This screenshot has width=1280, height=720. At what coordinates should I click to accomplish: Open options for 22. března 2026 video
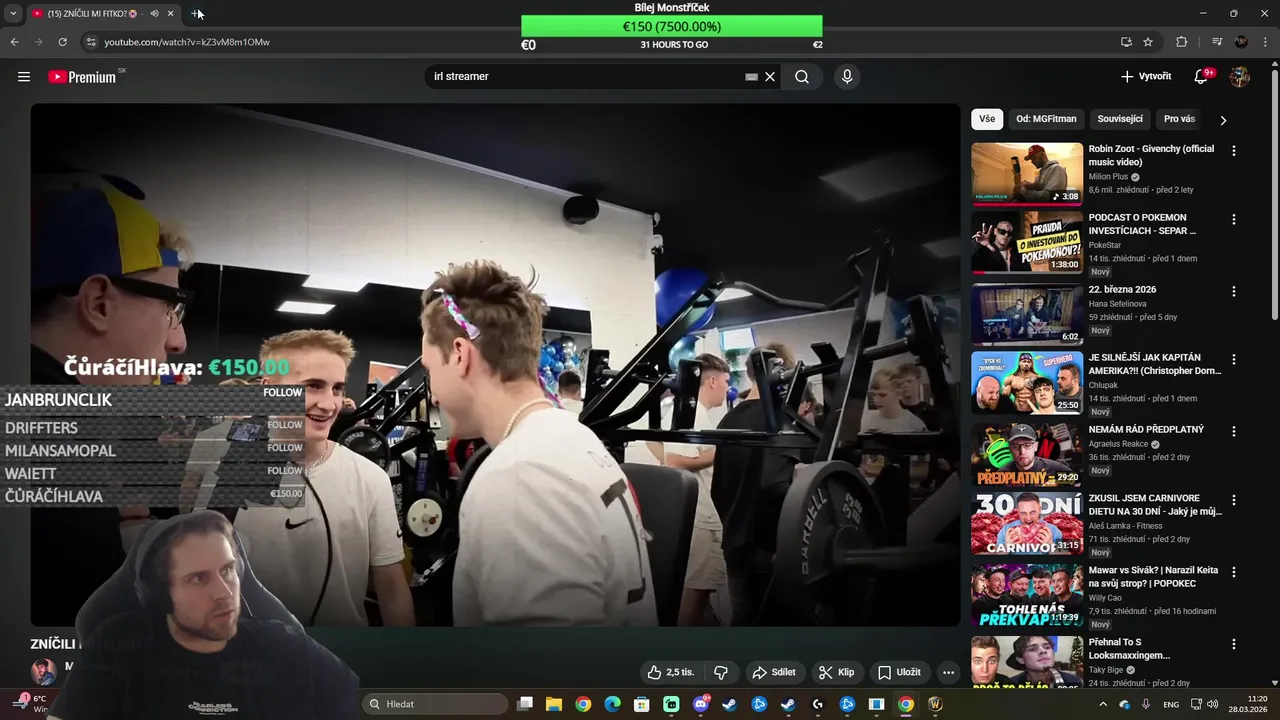1233,292
